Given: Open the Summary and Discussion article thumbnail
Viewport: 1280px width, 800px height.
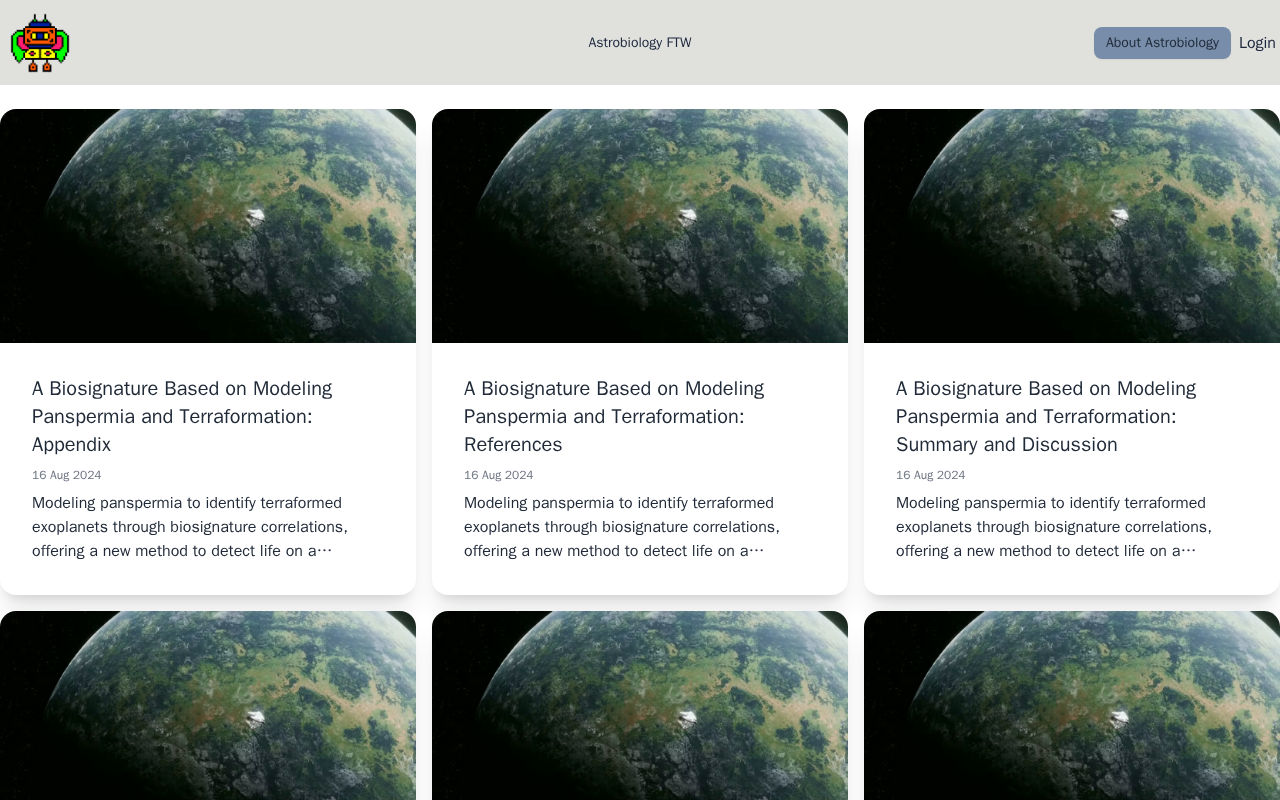Looking at the screenshot, I should tap(1072, 226).
